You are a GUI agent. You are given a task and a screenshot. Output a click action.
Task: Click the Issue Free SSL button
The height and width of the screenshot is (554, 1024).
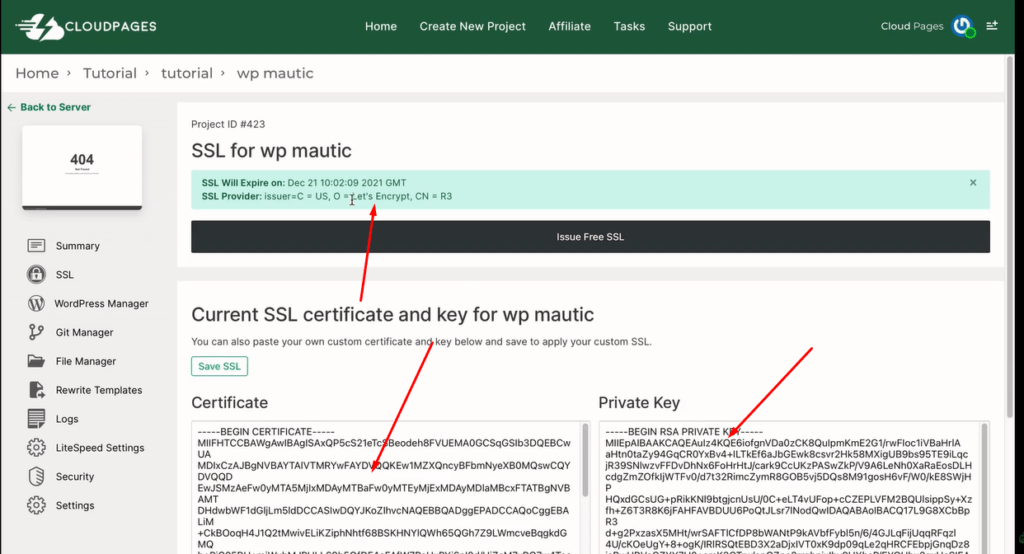(x=590, y=236)
